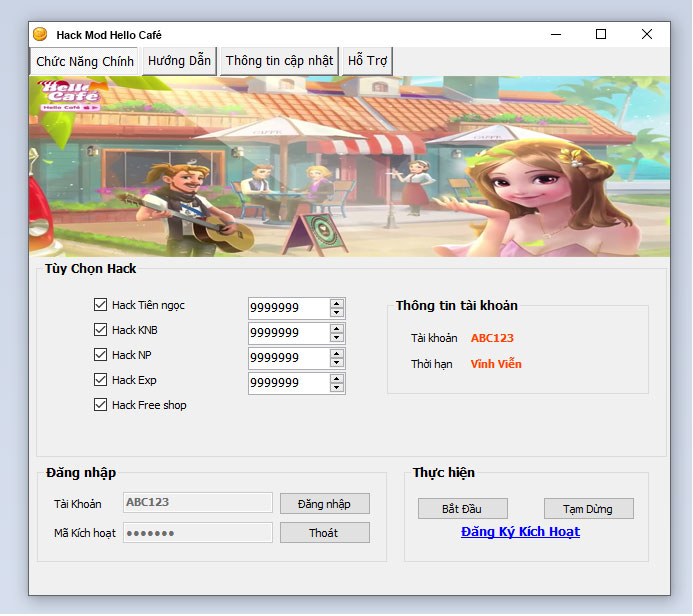693x616 pixels.
Task: Uncheck the Hack KNB checkbox
Action: 100,330
